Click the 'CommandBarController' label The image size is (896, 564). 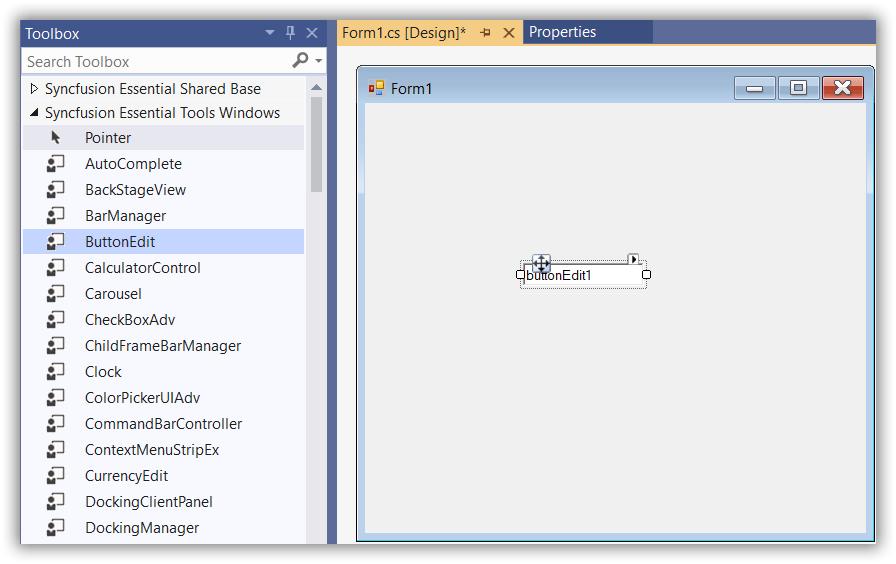pos(163,424)
